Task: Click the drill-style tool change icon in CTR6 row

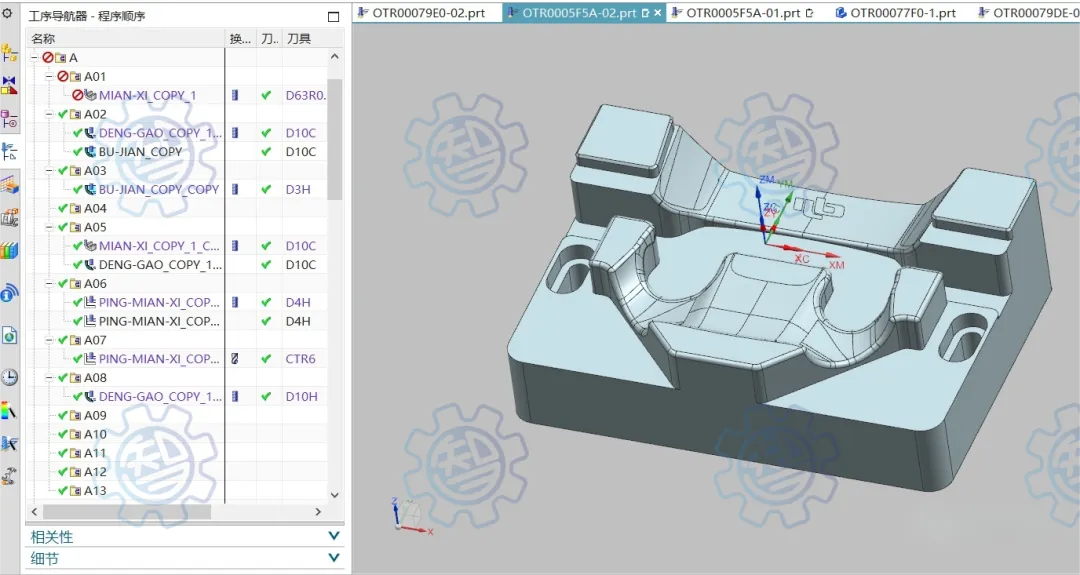Action: tap(235, 358)
